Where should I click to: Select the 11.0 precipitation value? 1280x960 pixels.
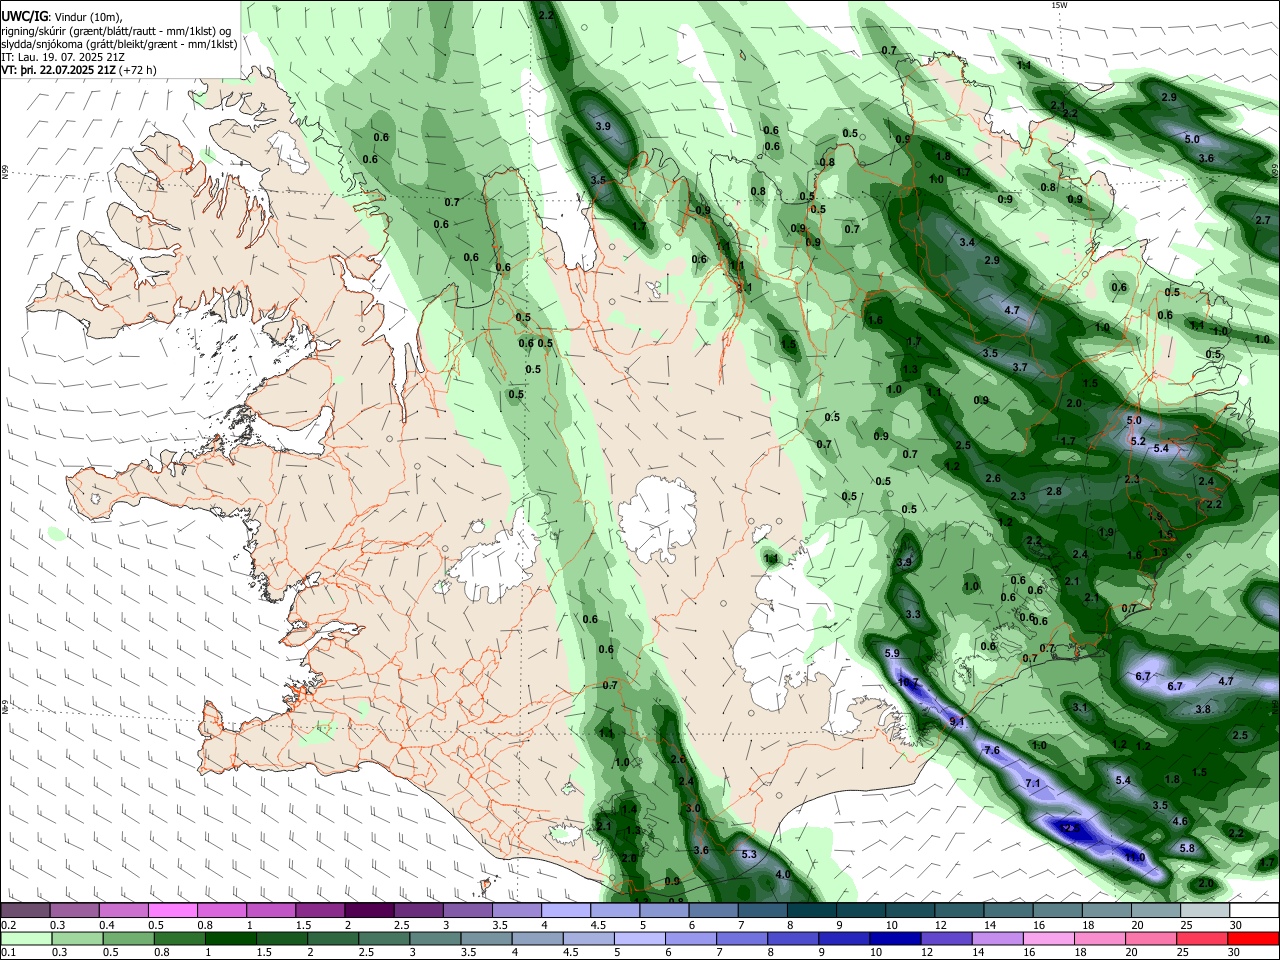(x=1134, y=858)
